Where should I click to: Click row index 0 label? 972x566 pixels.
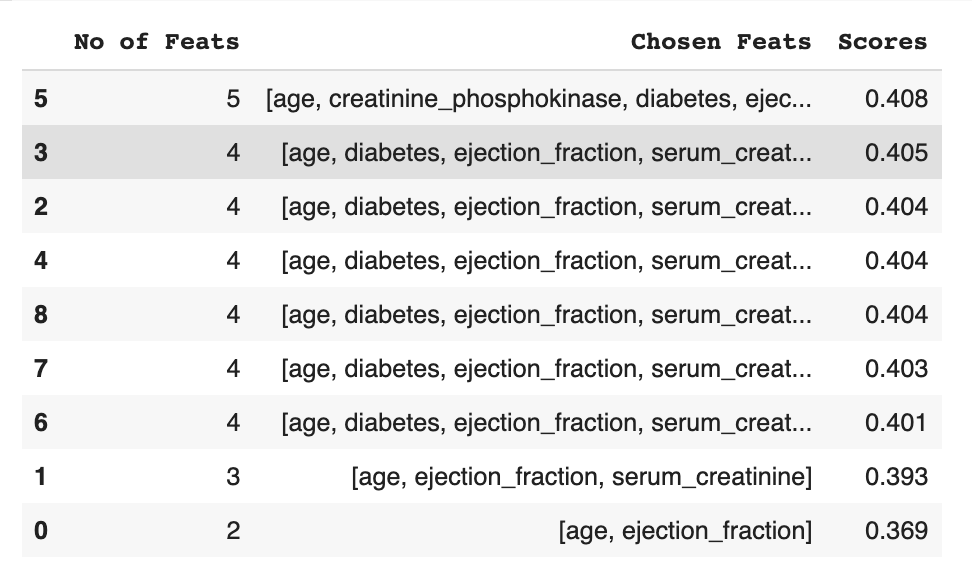(40, 530)
